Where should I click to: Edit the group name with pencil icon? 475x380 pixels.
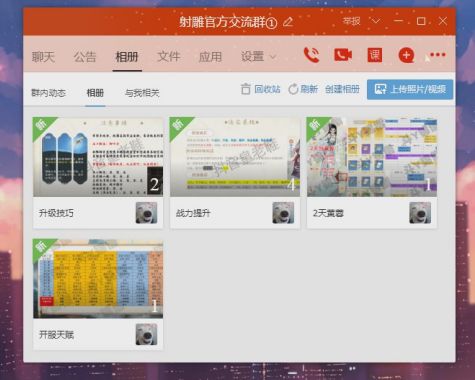(x=288, y=22)
